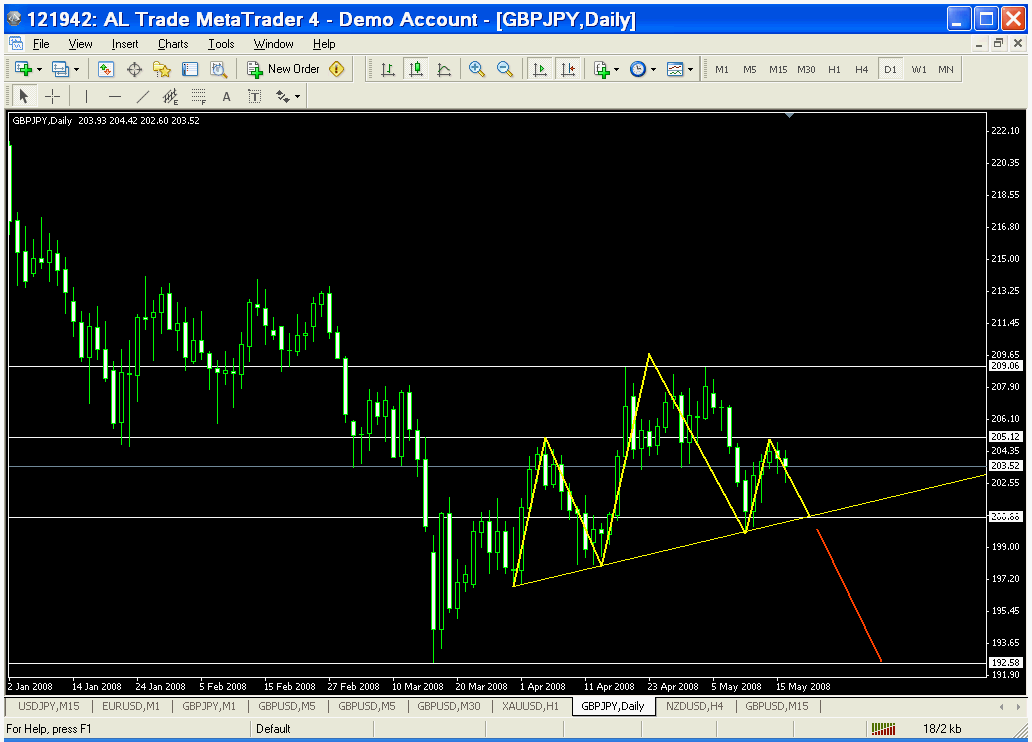
Task: Open the Charts menu
Action: point(173,44)
